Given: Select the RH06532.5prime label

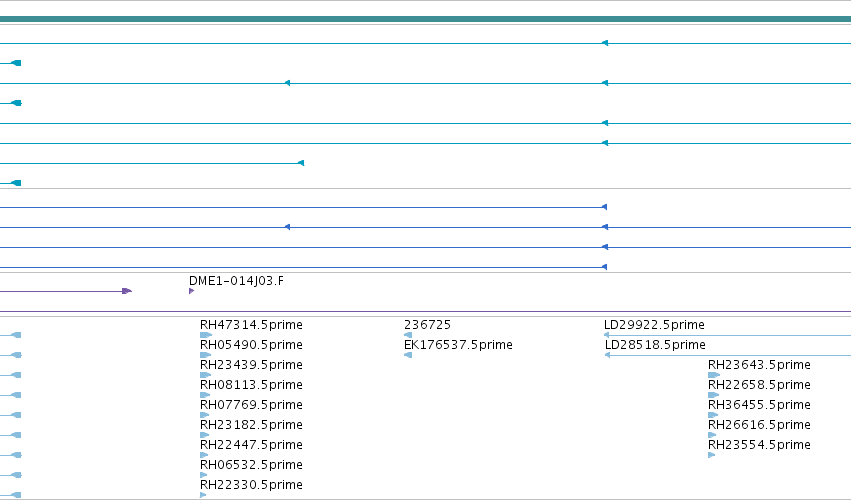Looking at the screenshot, I should 251,465.
